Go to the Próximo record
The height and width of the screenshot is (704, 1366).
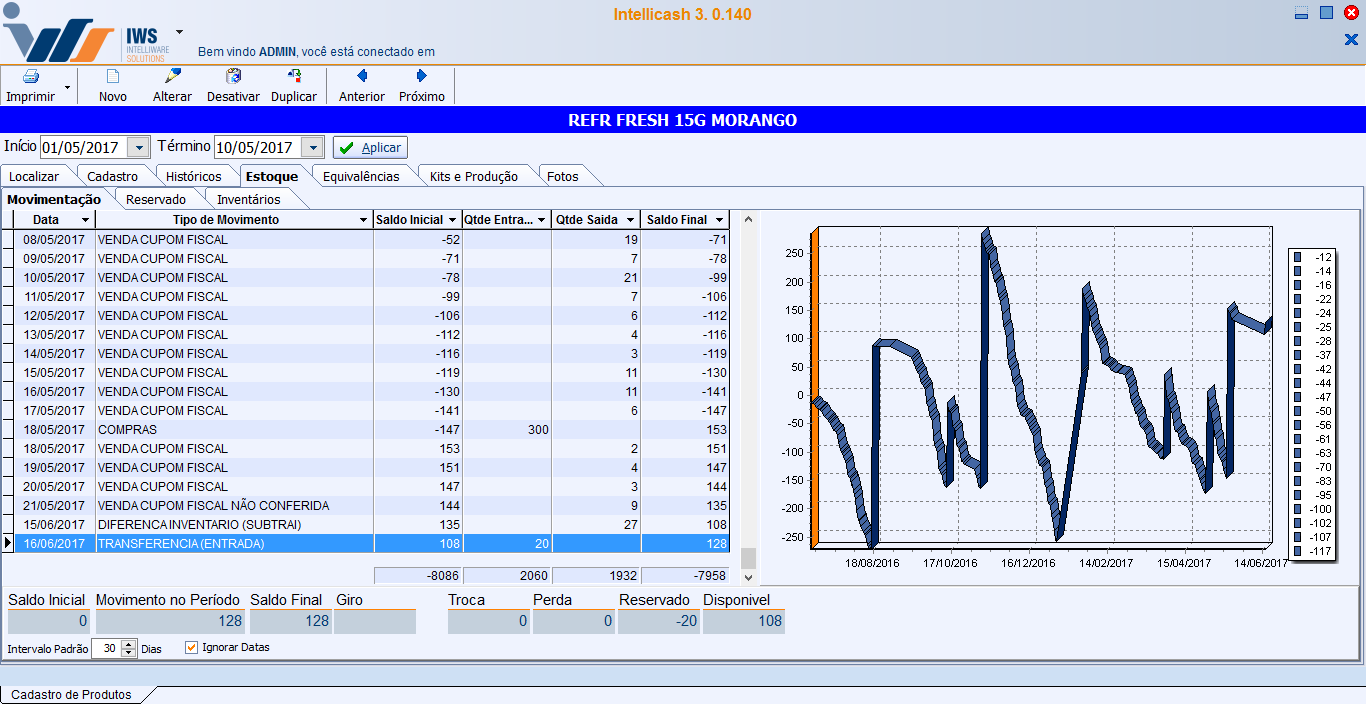click(422, 86)
